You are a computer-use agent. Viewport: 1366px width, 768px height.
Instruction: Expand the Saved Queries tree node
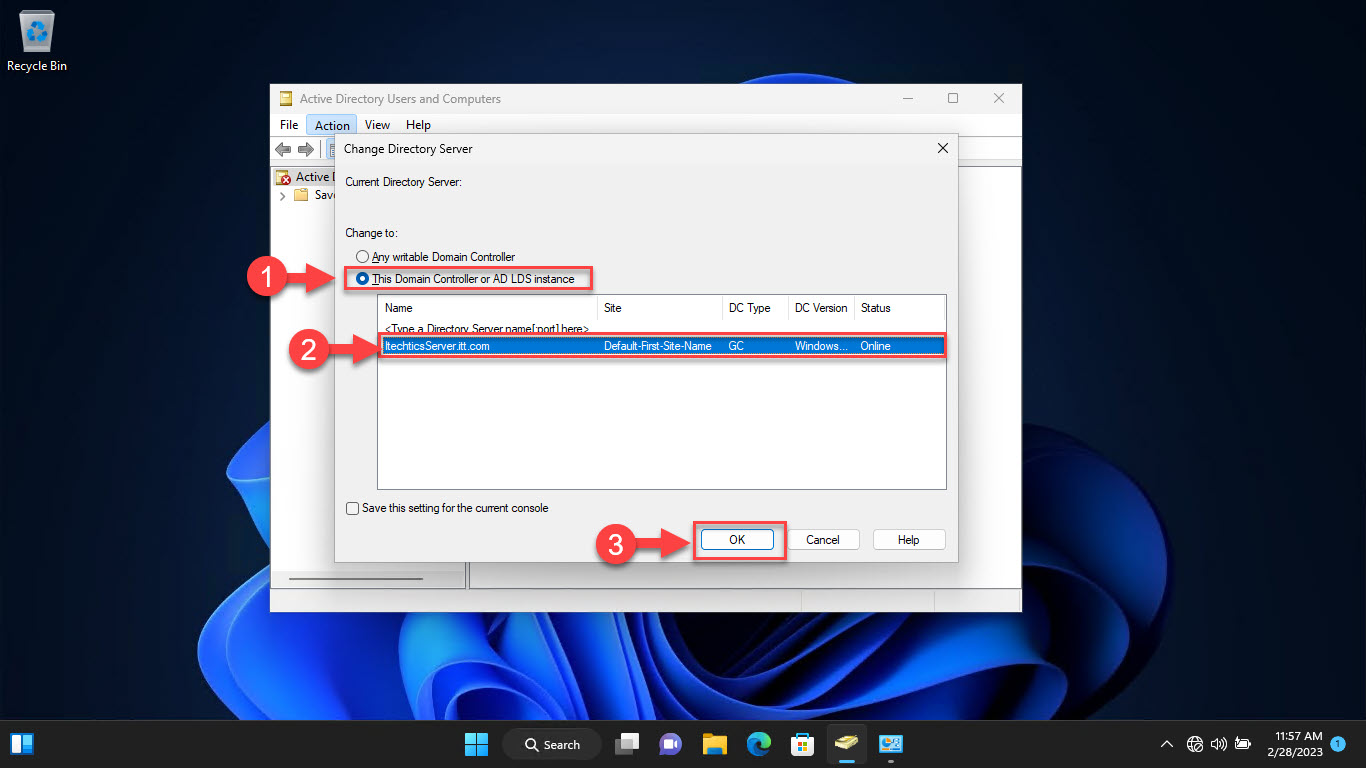point(283,195)
